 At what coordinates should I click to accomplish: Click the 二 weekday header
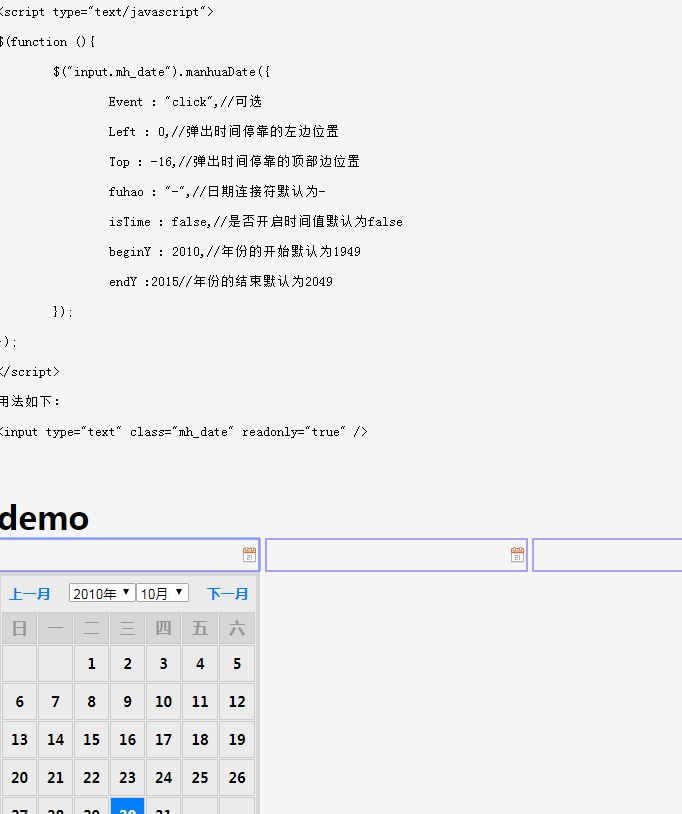point(91,628)
